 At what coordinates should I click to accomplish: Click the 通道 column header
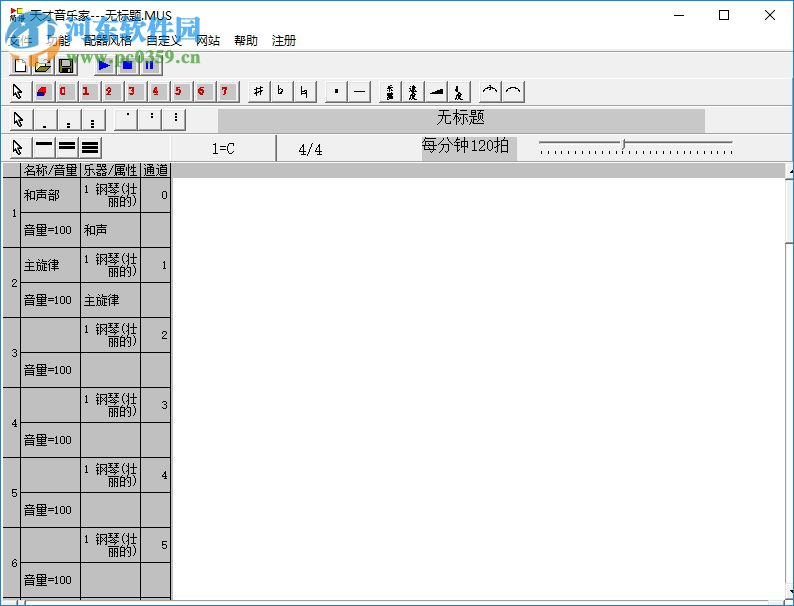(x=155, y=170)
